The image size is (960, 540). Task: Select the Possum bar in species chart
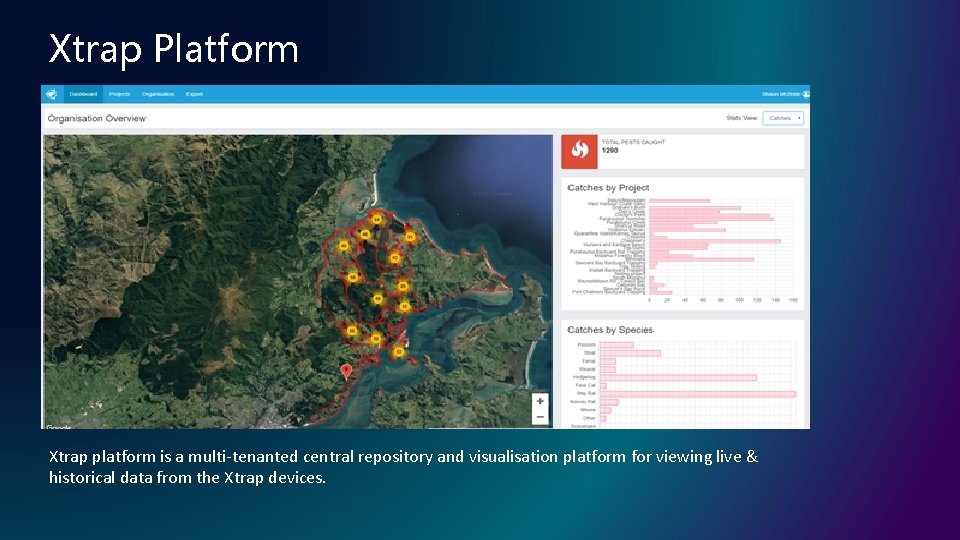(x=617, y=345)
